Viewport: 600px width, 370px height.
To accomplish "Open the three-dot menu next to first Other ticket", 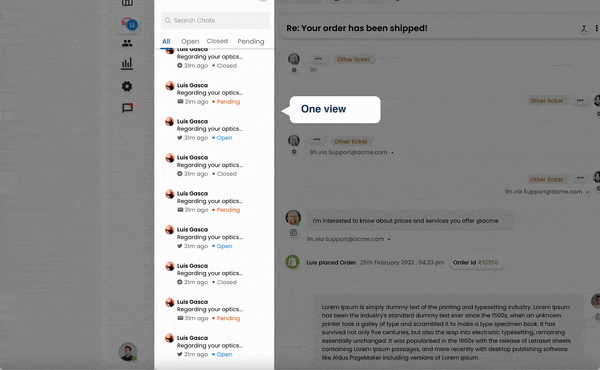I will click(x=318, y=59).
